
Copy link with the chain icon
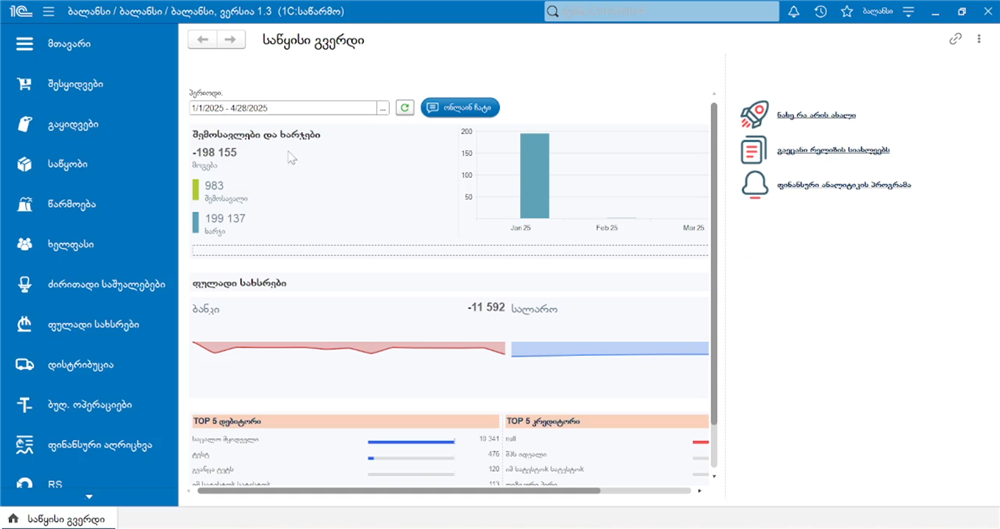(955, 40)
